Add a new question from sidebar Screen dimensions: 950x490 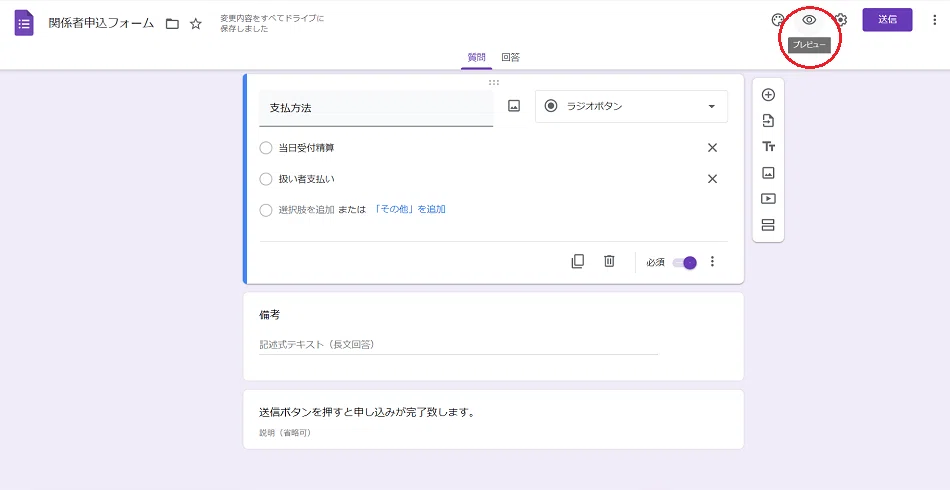click(768, 95)
